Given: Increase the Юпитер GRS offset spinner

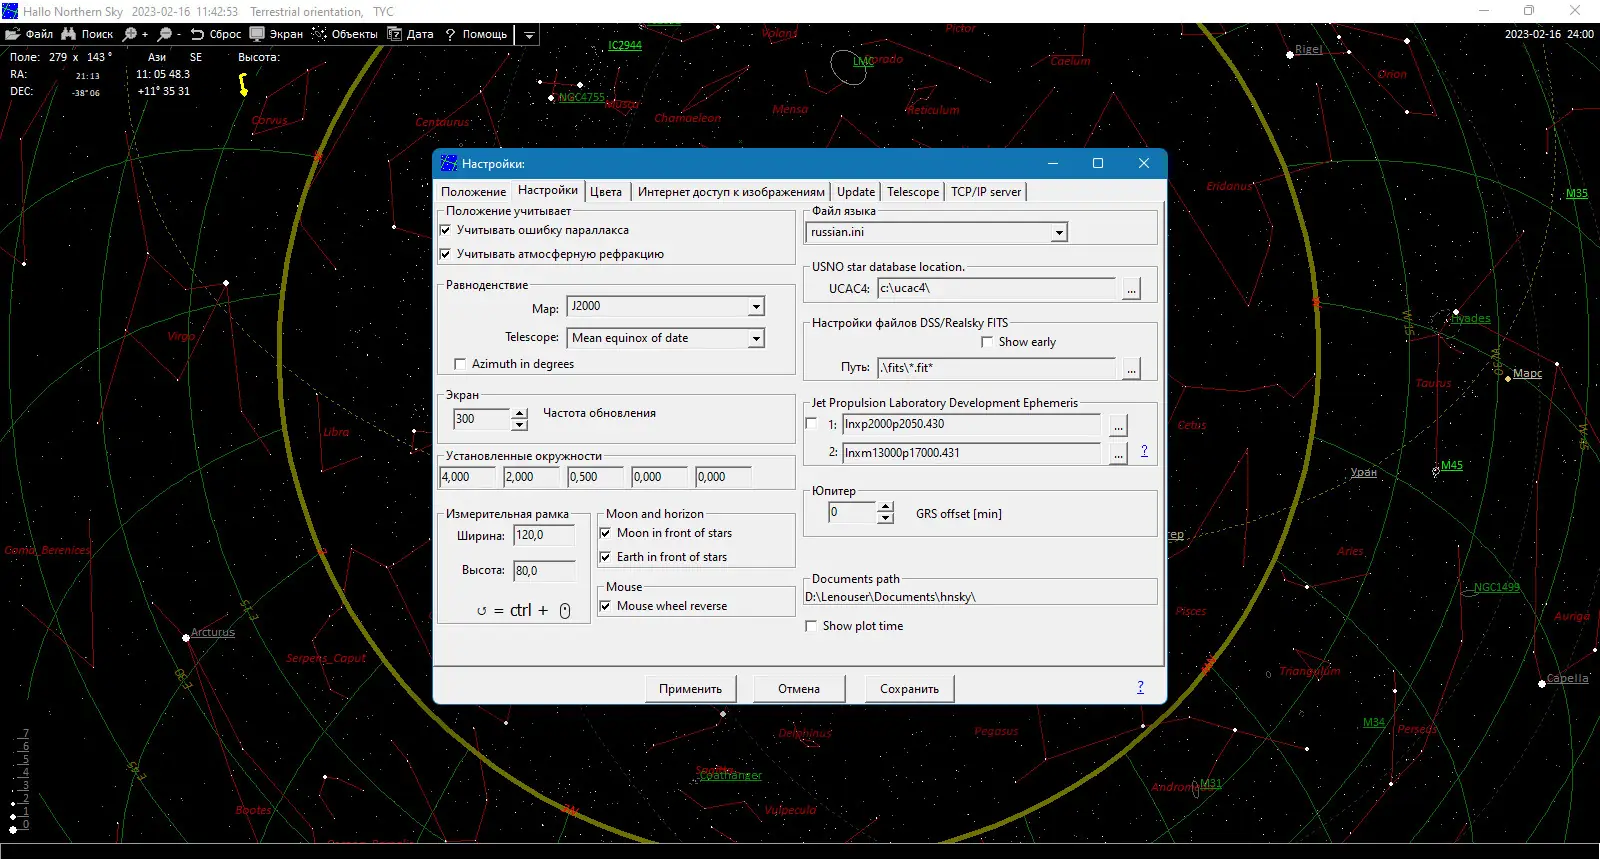Looking at the screenshot, I should [x=885, y=507].
